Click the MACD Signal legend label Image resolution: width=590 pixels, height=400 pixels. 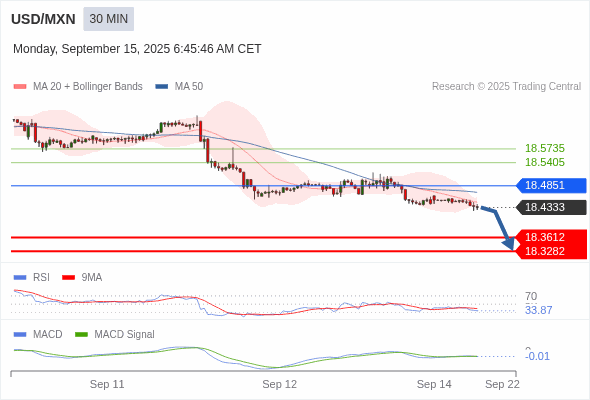(x=124, y=334)
